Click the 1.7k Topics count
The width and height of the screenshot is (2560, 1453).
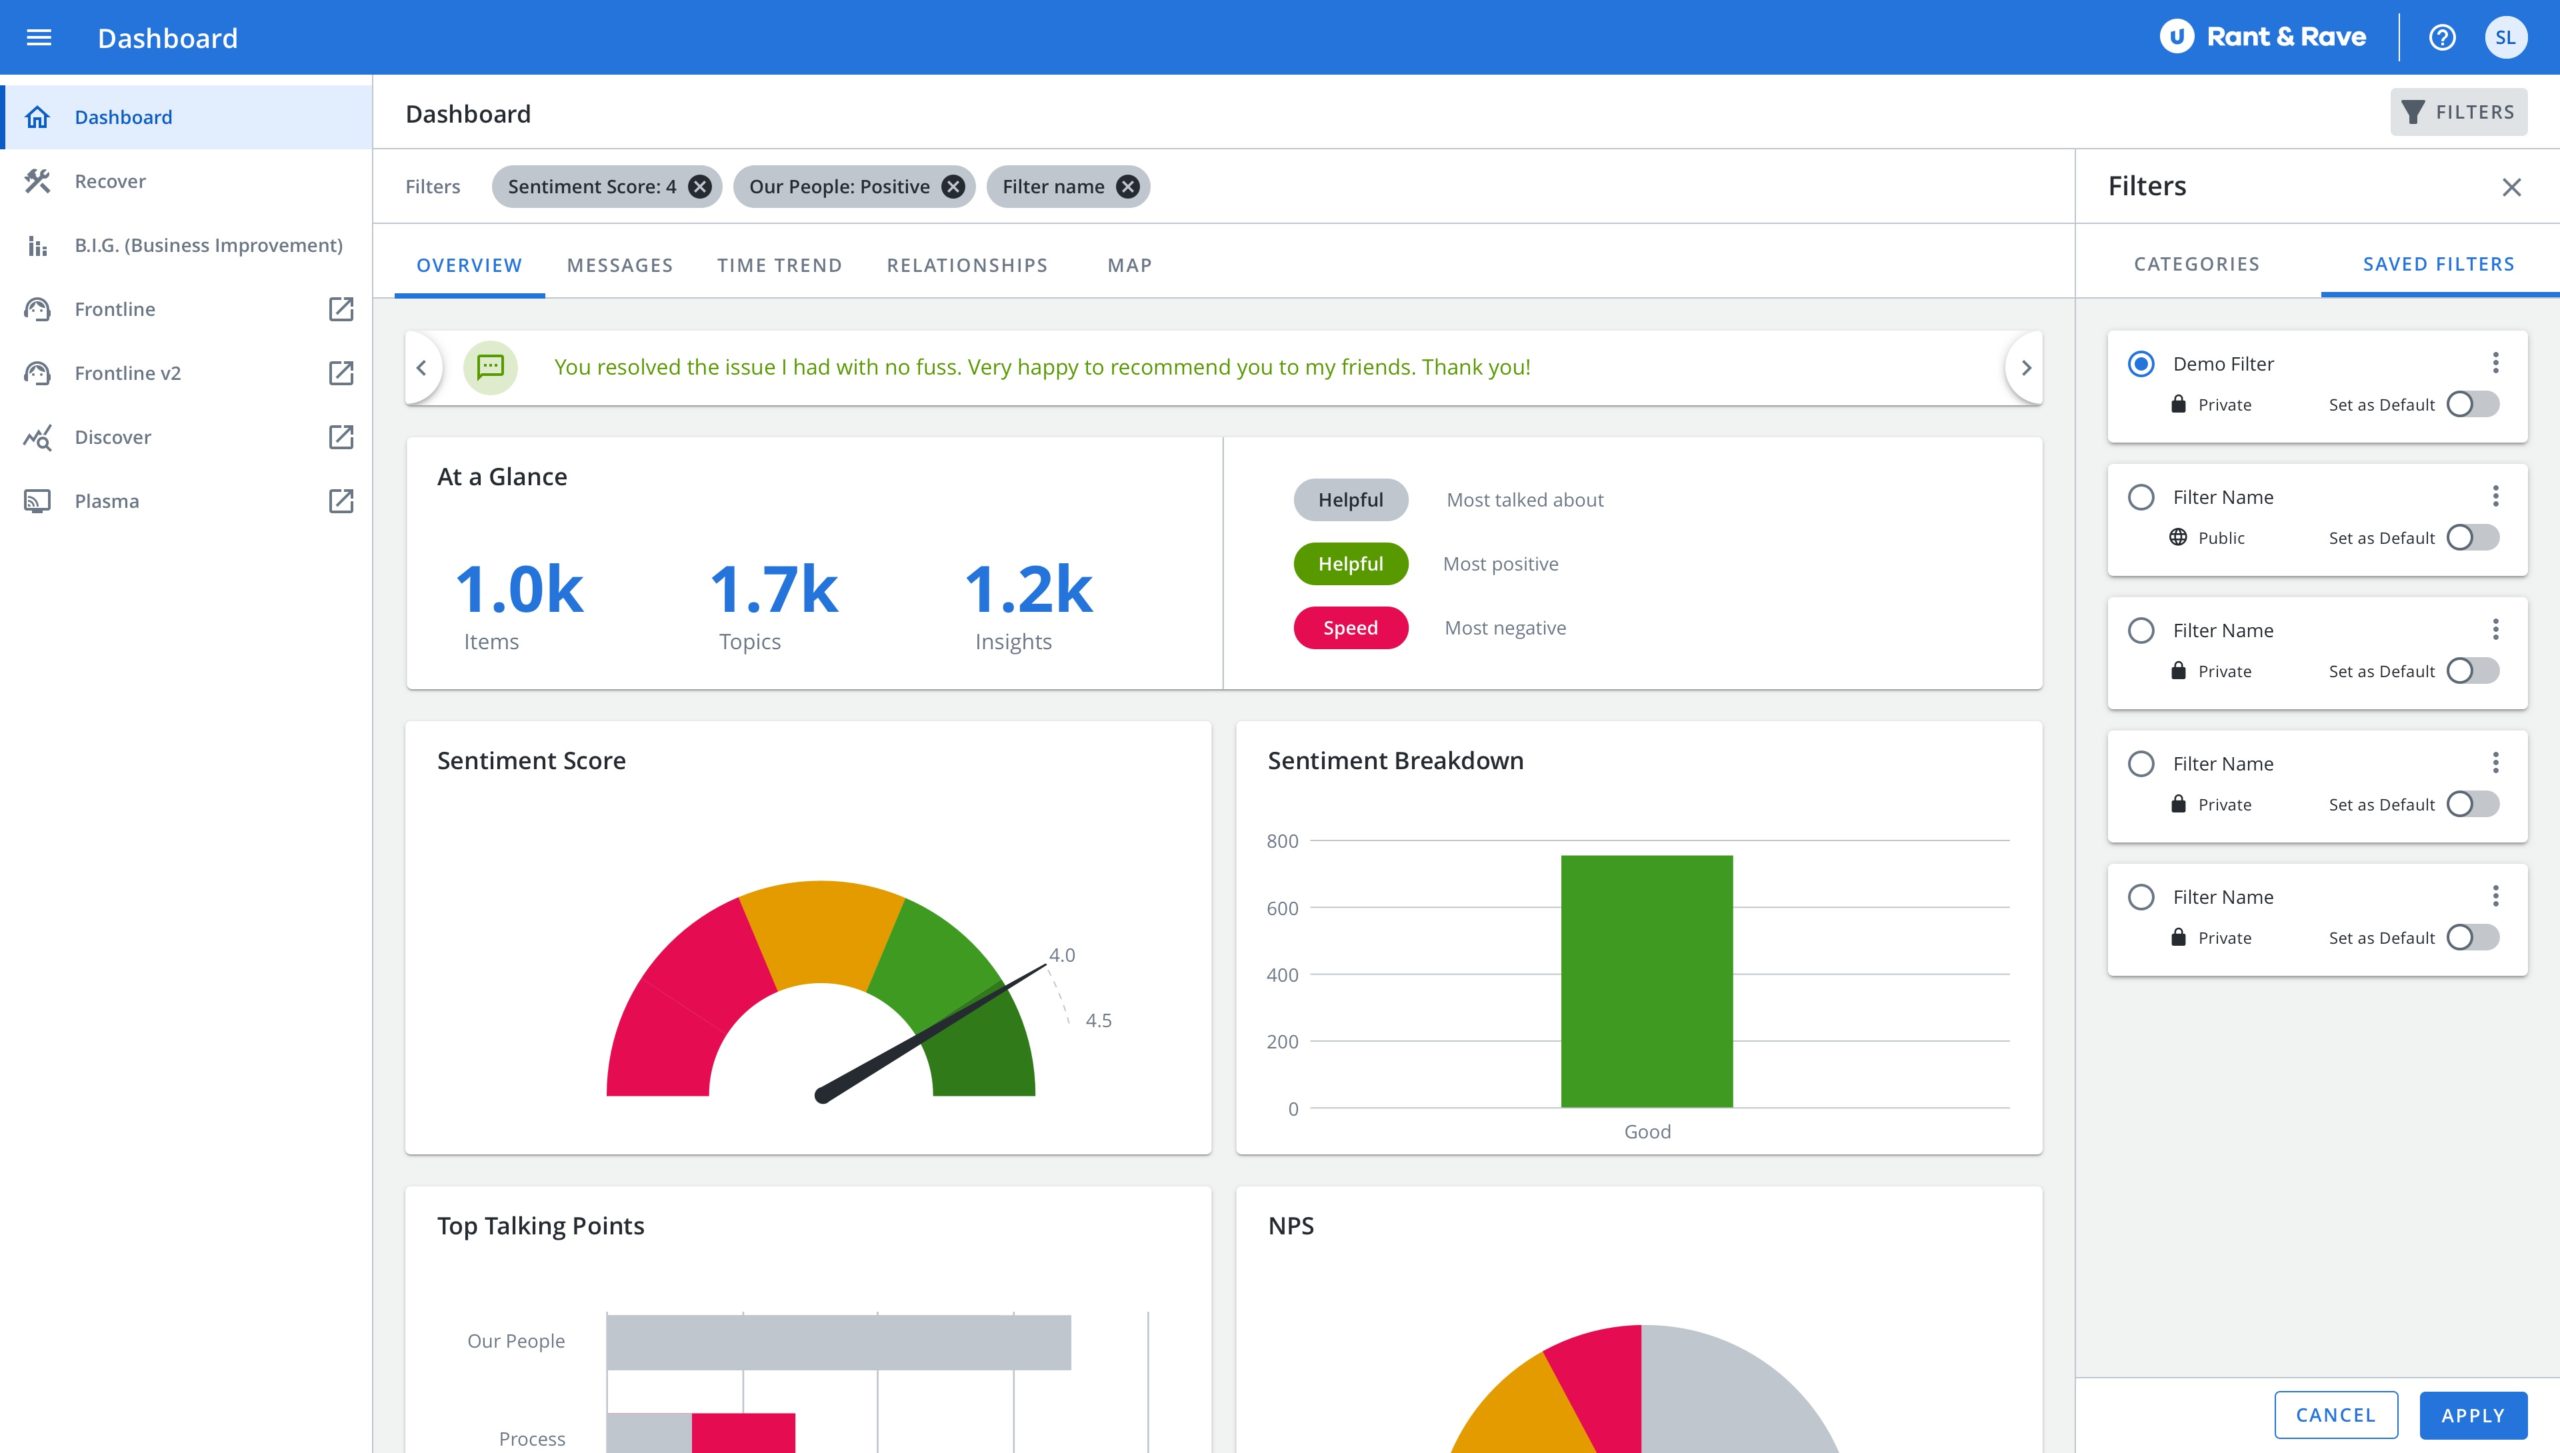click(774, 589)
